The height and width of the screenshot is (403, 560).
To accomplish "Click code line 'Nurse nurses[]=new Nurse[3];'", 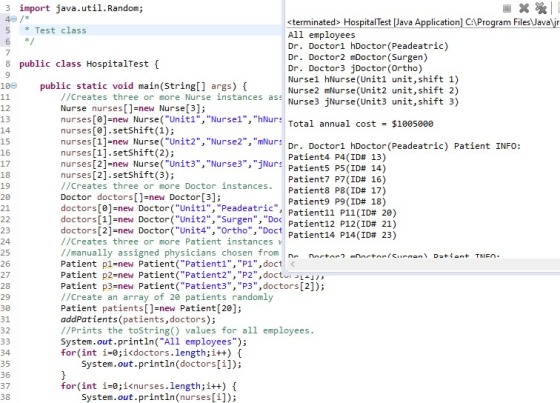I will pos(133,108).
